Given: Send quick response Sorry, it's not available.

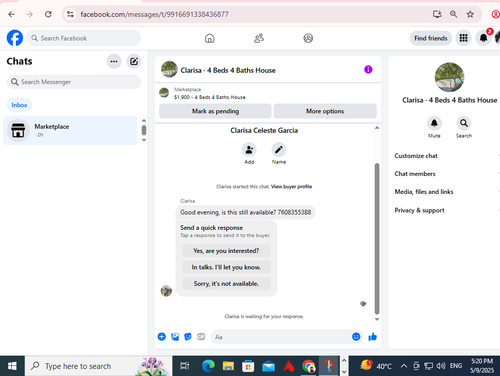Looking at the screenshot, I should point(226,283).
